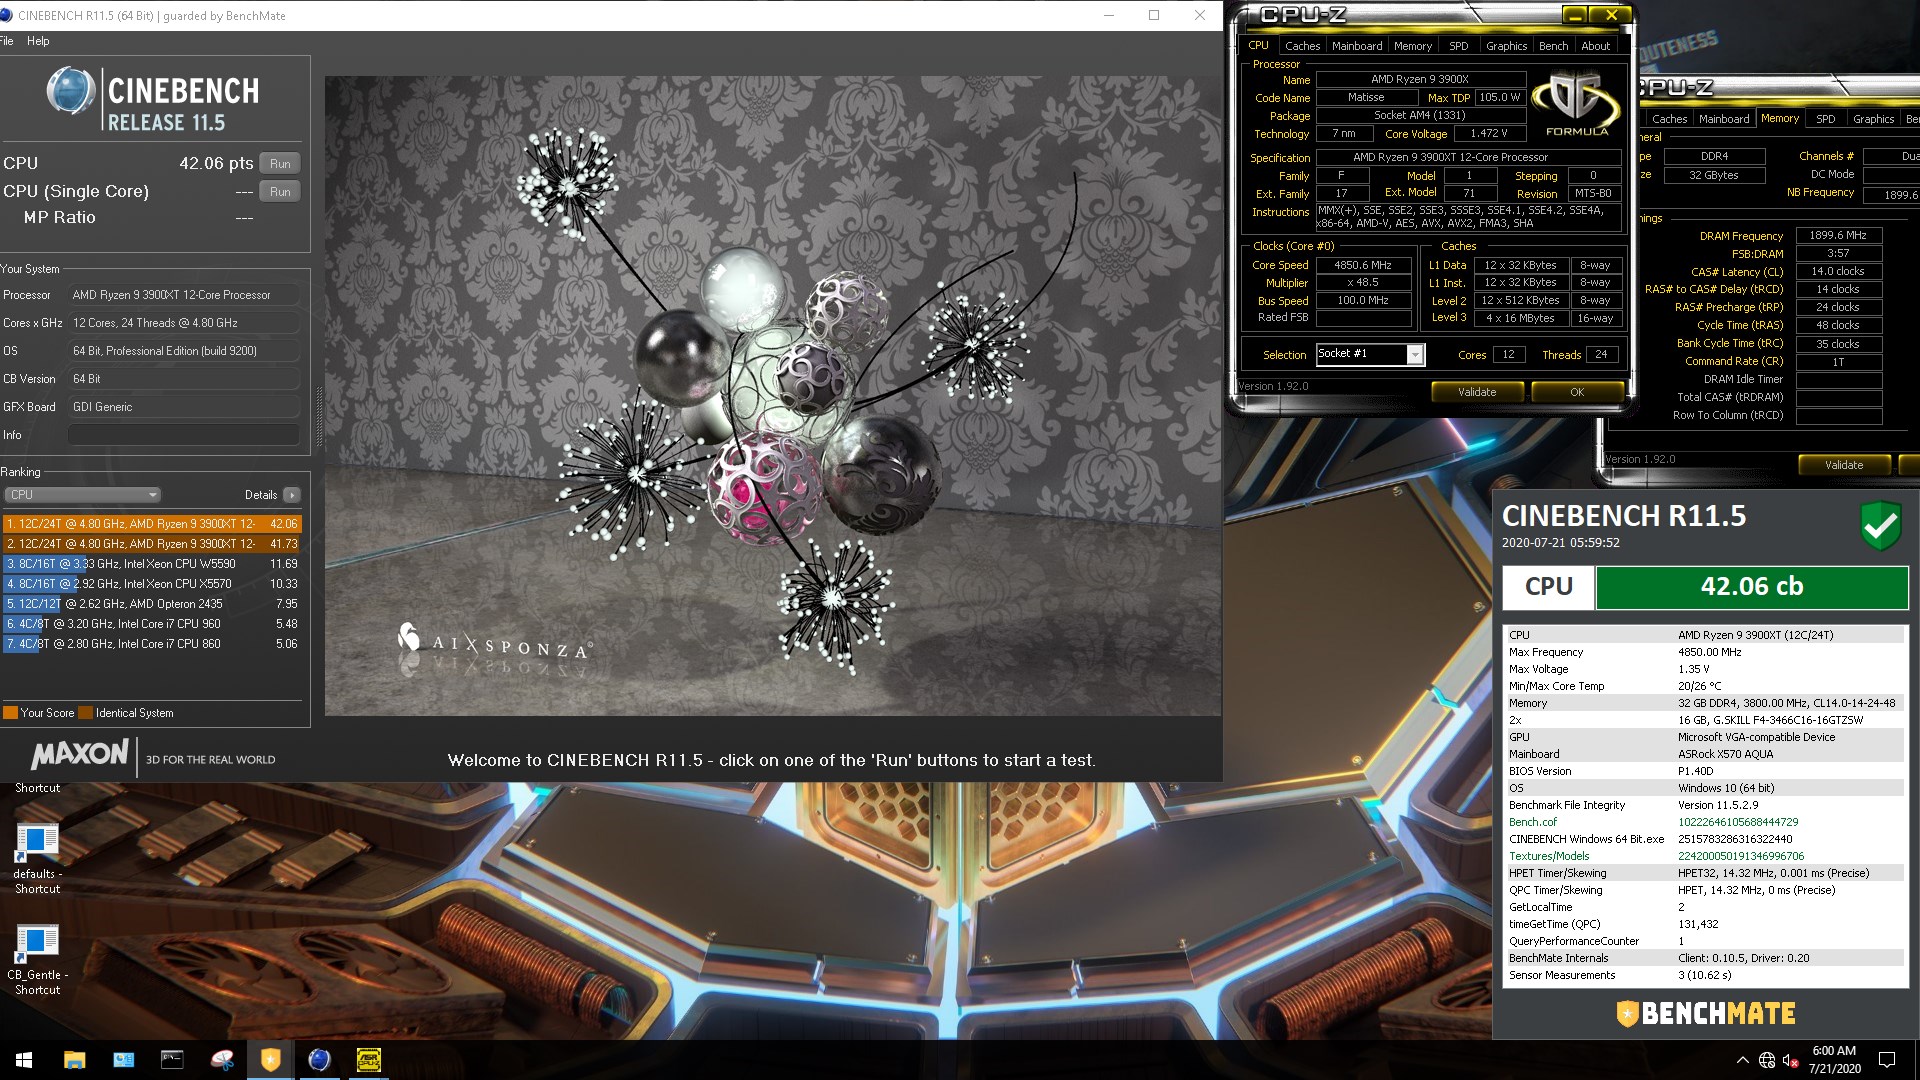Switch to Bench tab in front CPU-Z
Image resolution: width=1920 pixels, height=1080 pixels.
(x=1553, y=46)
